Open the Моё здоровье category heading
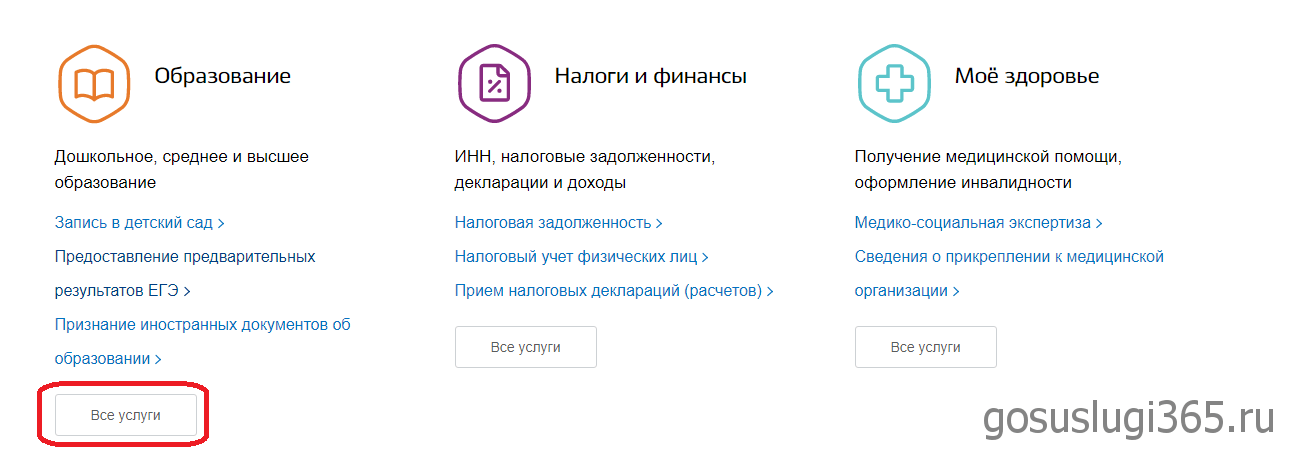This screenshot has height=453, width=1295. click(x=1026, y=76)
